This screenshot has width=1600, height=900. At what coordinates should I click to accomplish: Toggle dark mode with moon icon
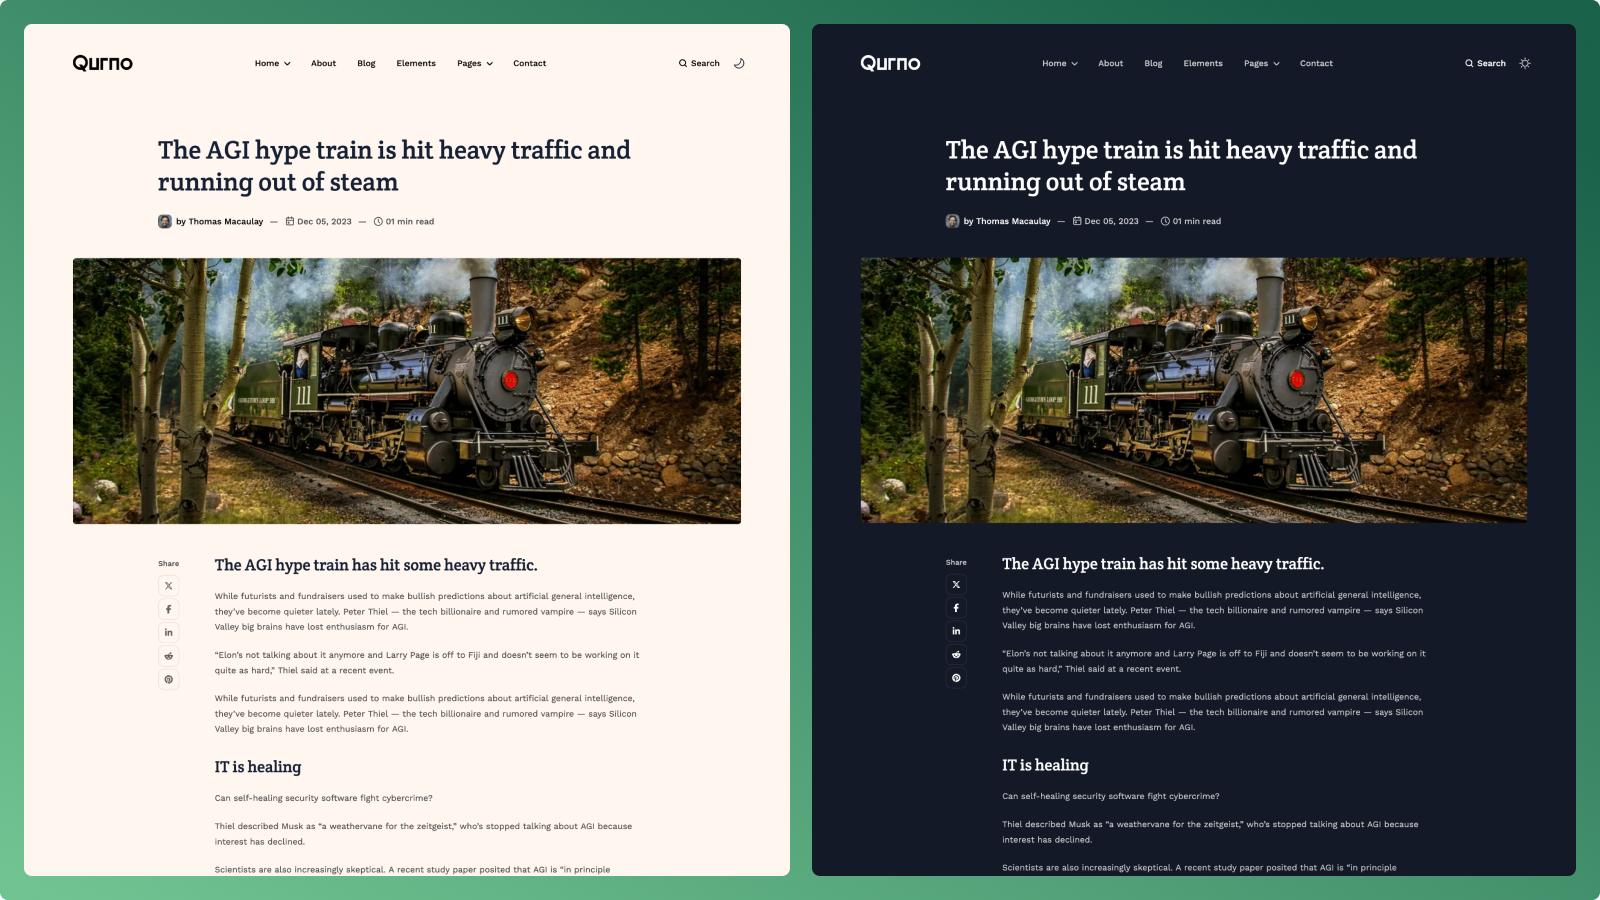coord(739,63)
